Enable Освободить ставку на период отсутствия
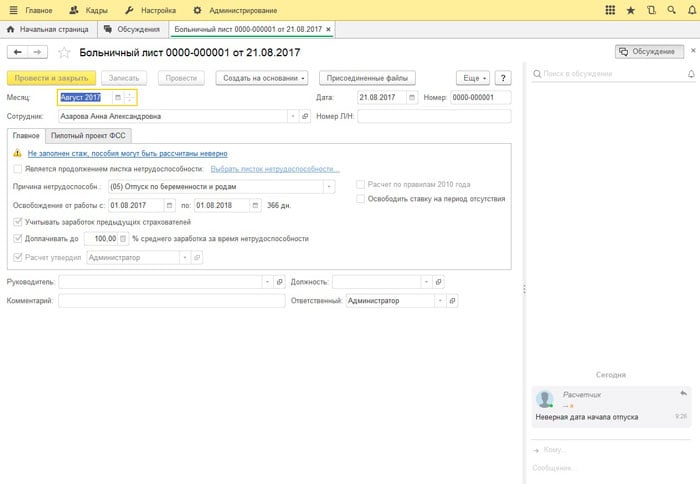Screen dimensions: 700x484 tap(361, 199)
